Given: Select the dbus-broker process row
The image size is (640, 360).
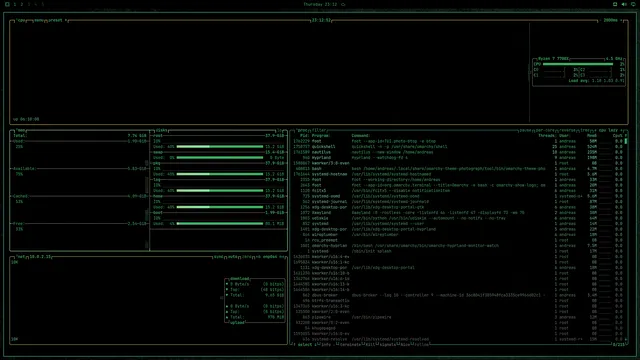Looking at the screenshot, I should pos(458,295).
